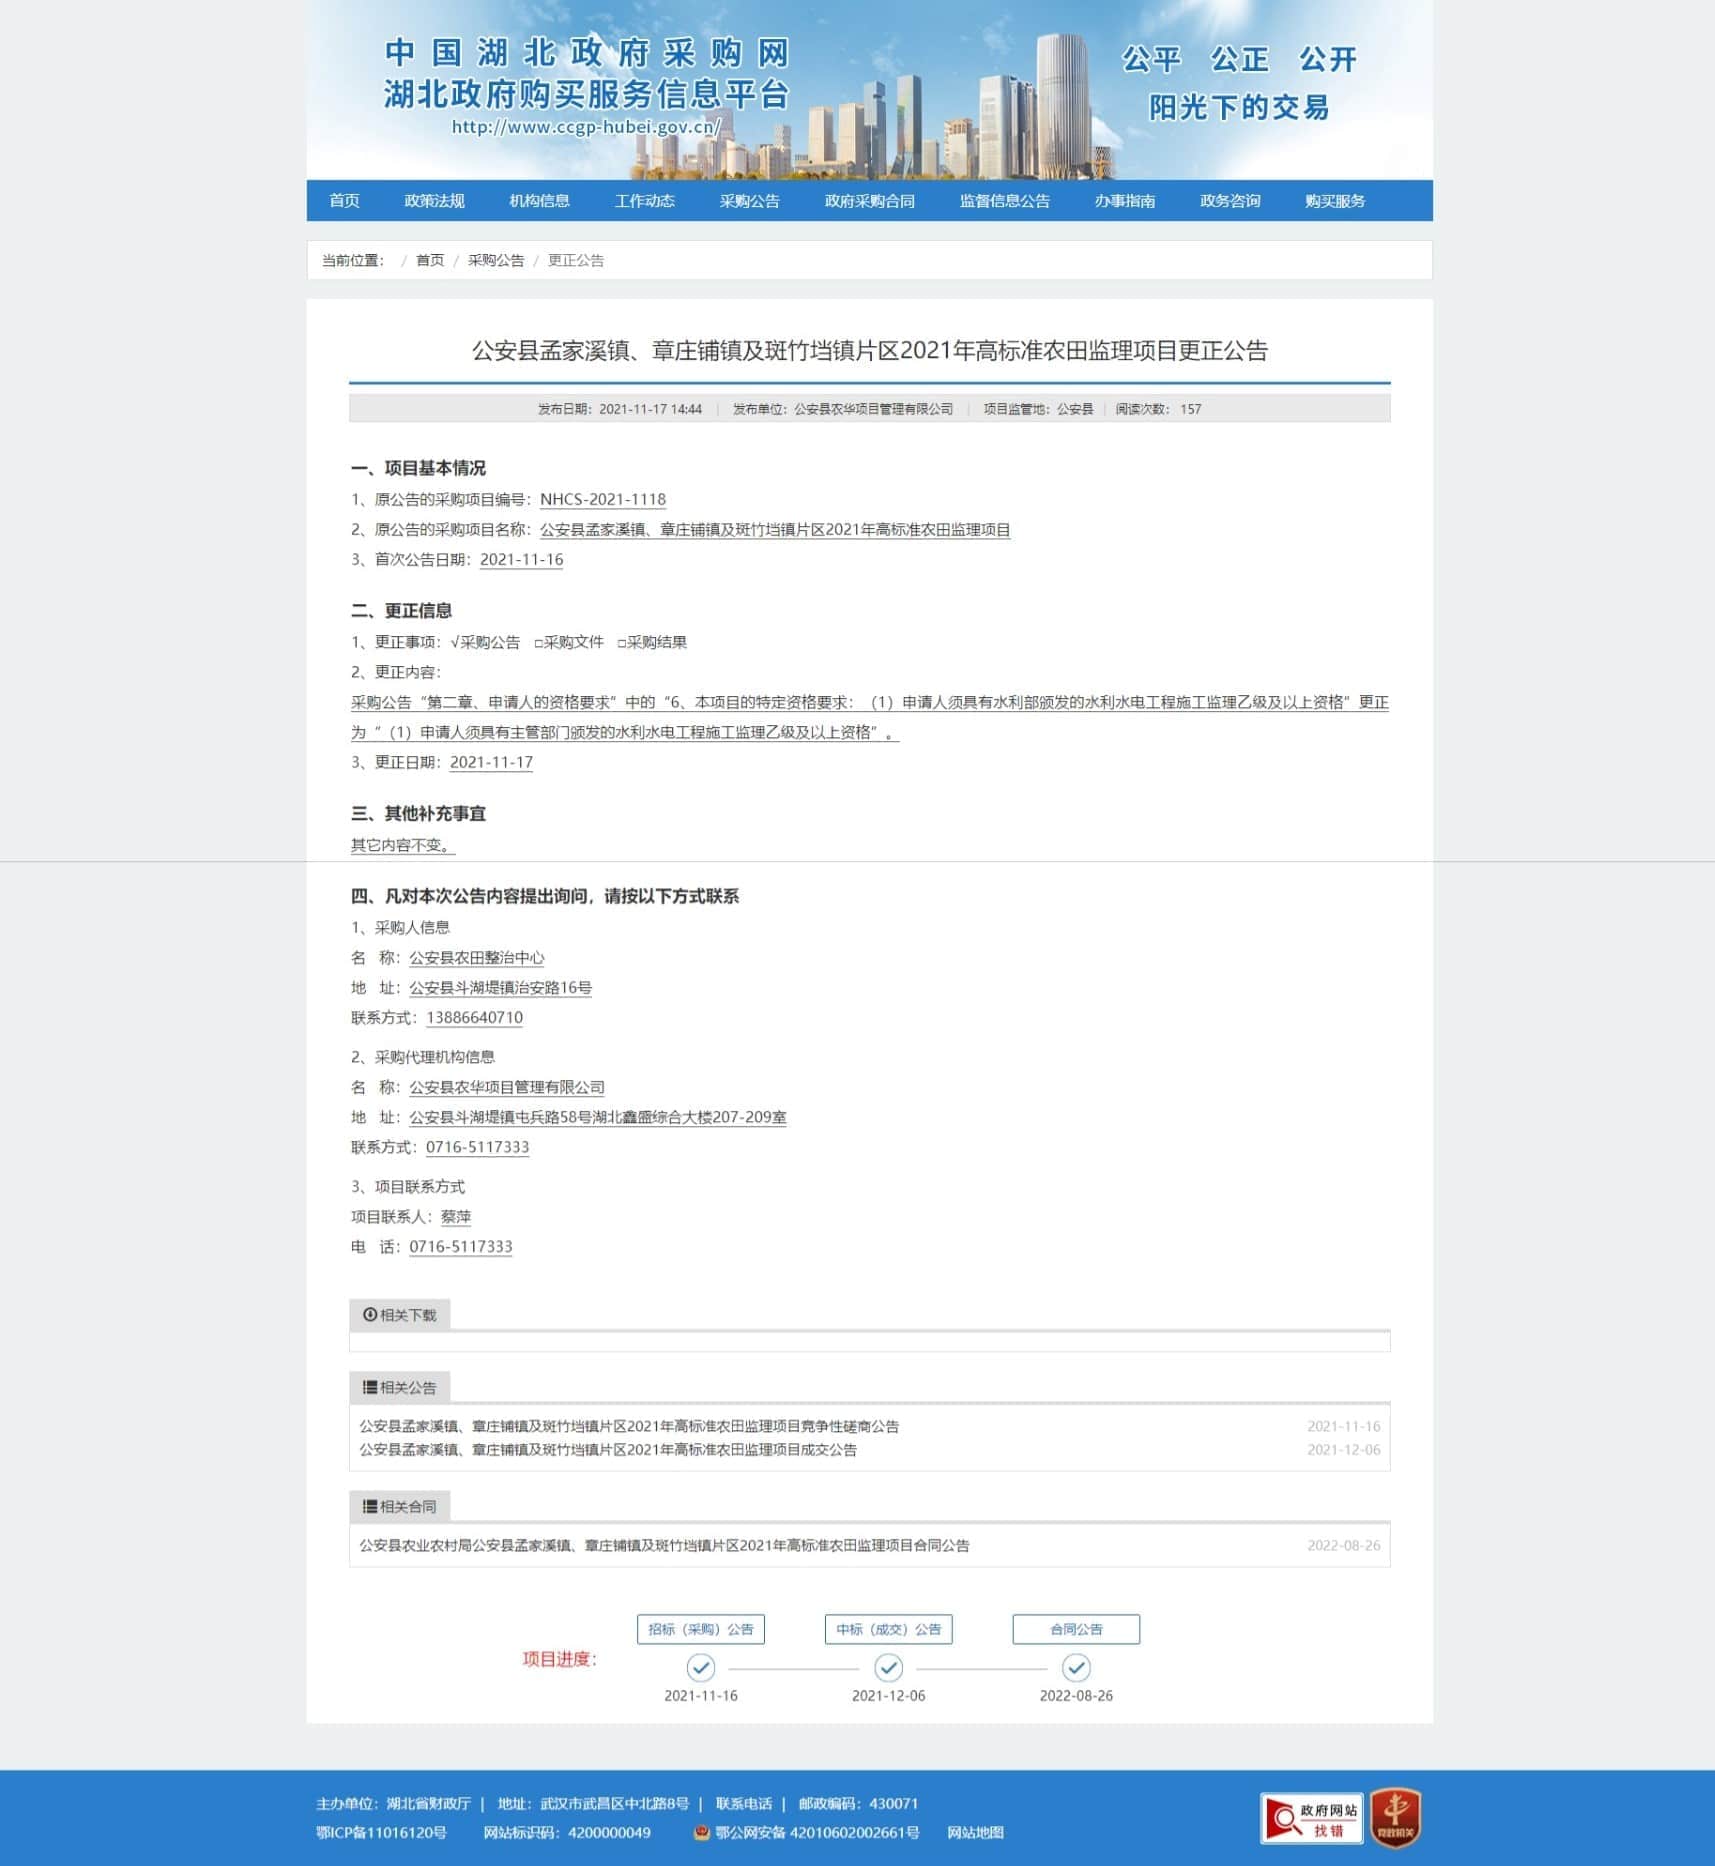
Task: Open the 竞争性磋商公告 related announcement link
Action: (629, 1426)
